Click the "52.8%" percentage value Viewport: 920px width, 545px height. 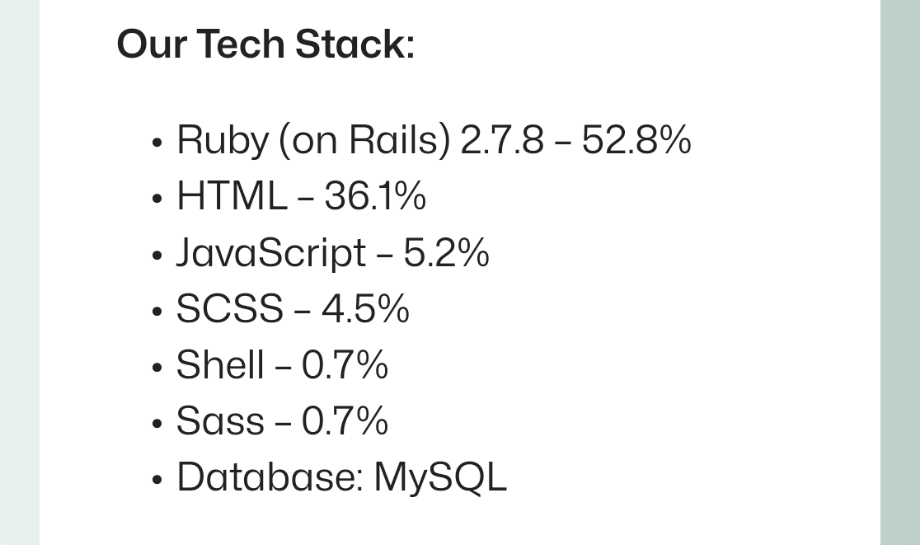coord(636,141)
